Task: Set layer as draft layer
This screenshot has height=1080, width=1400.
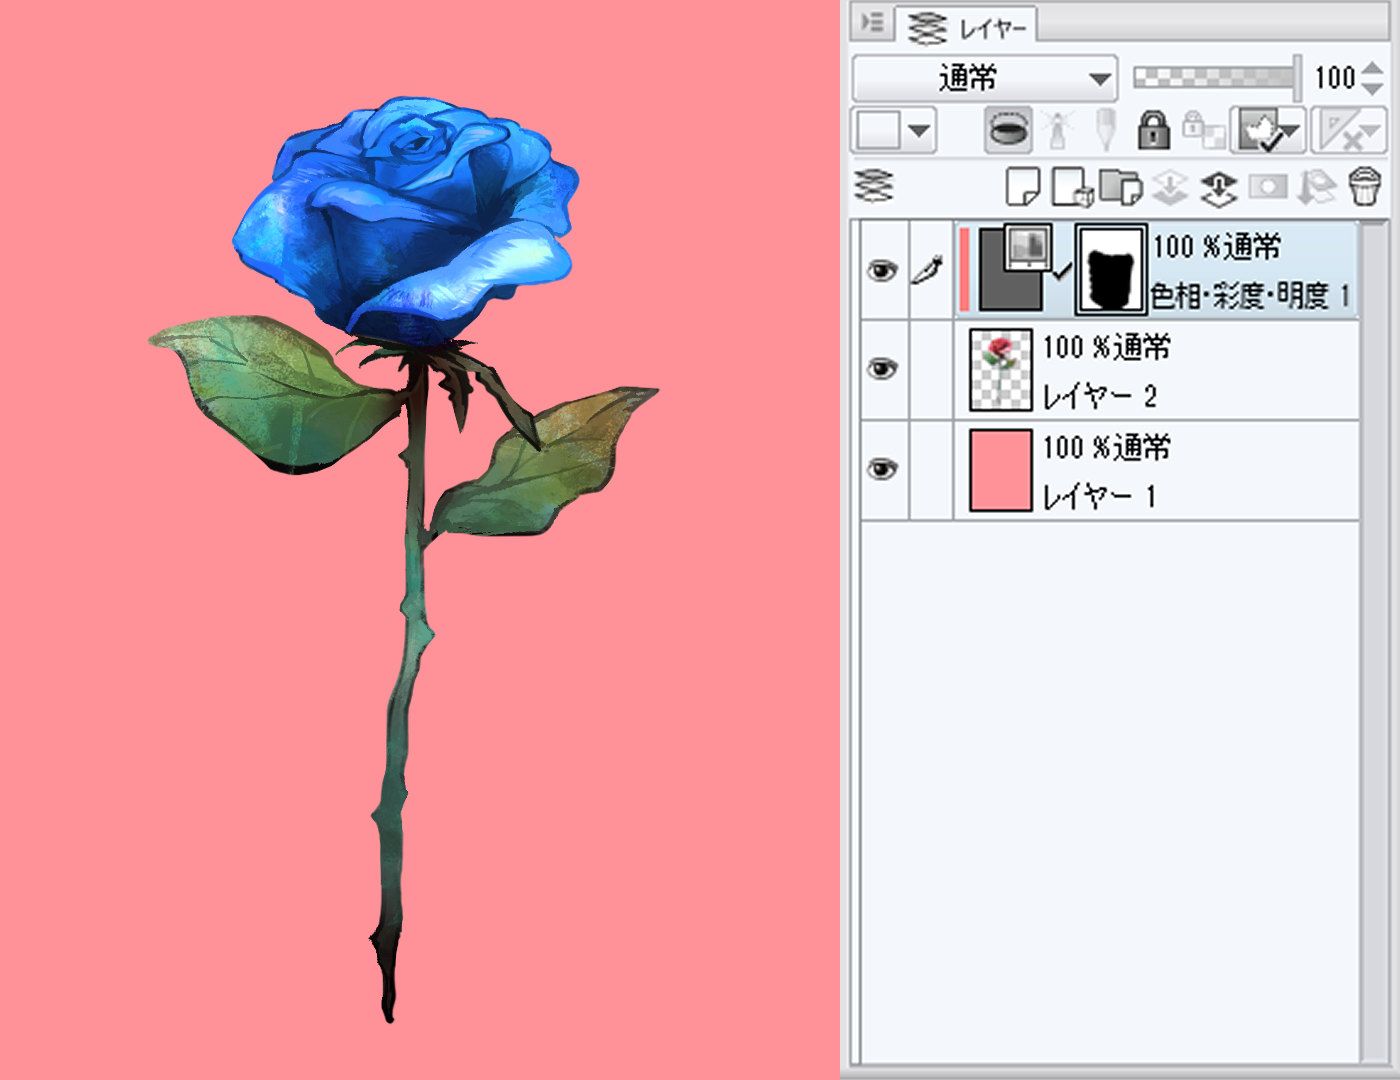Action: (1105, 130)
